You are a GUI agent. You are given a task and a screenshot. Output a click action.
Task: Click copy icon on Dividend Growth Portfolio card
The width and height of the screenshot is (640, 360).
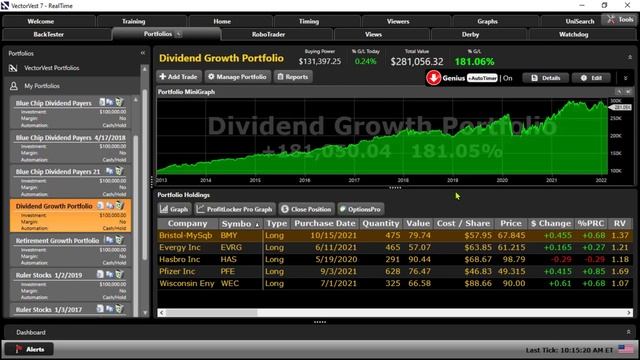[110, 205]
